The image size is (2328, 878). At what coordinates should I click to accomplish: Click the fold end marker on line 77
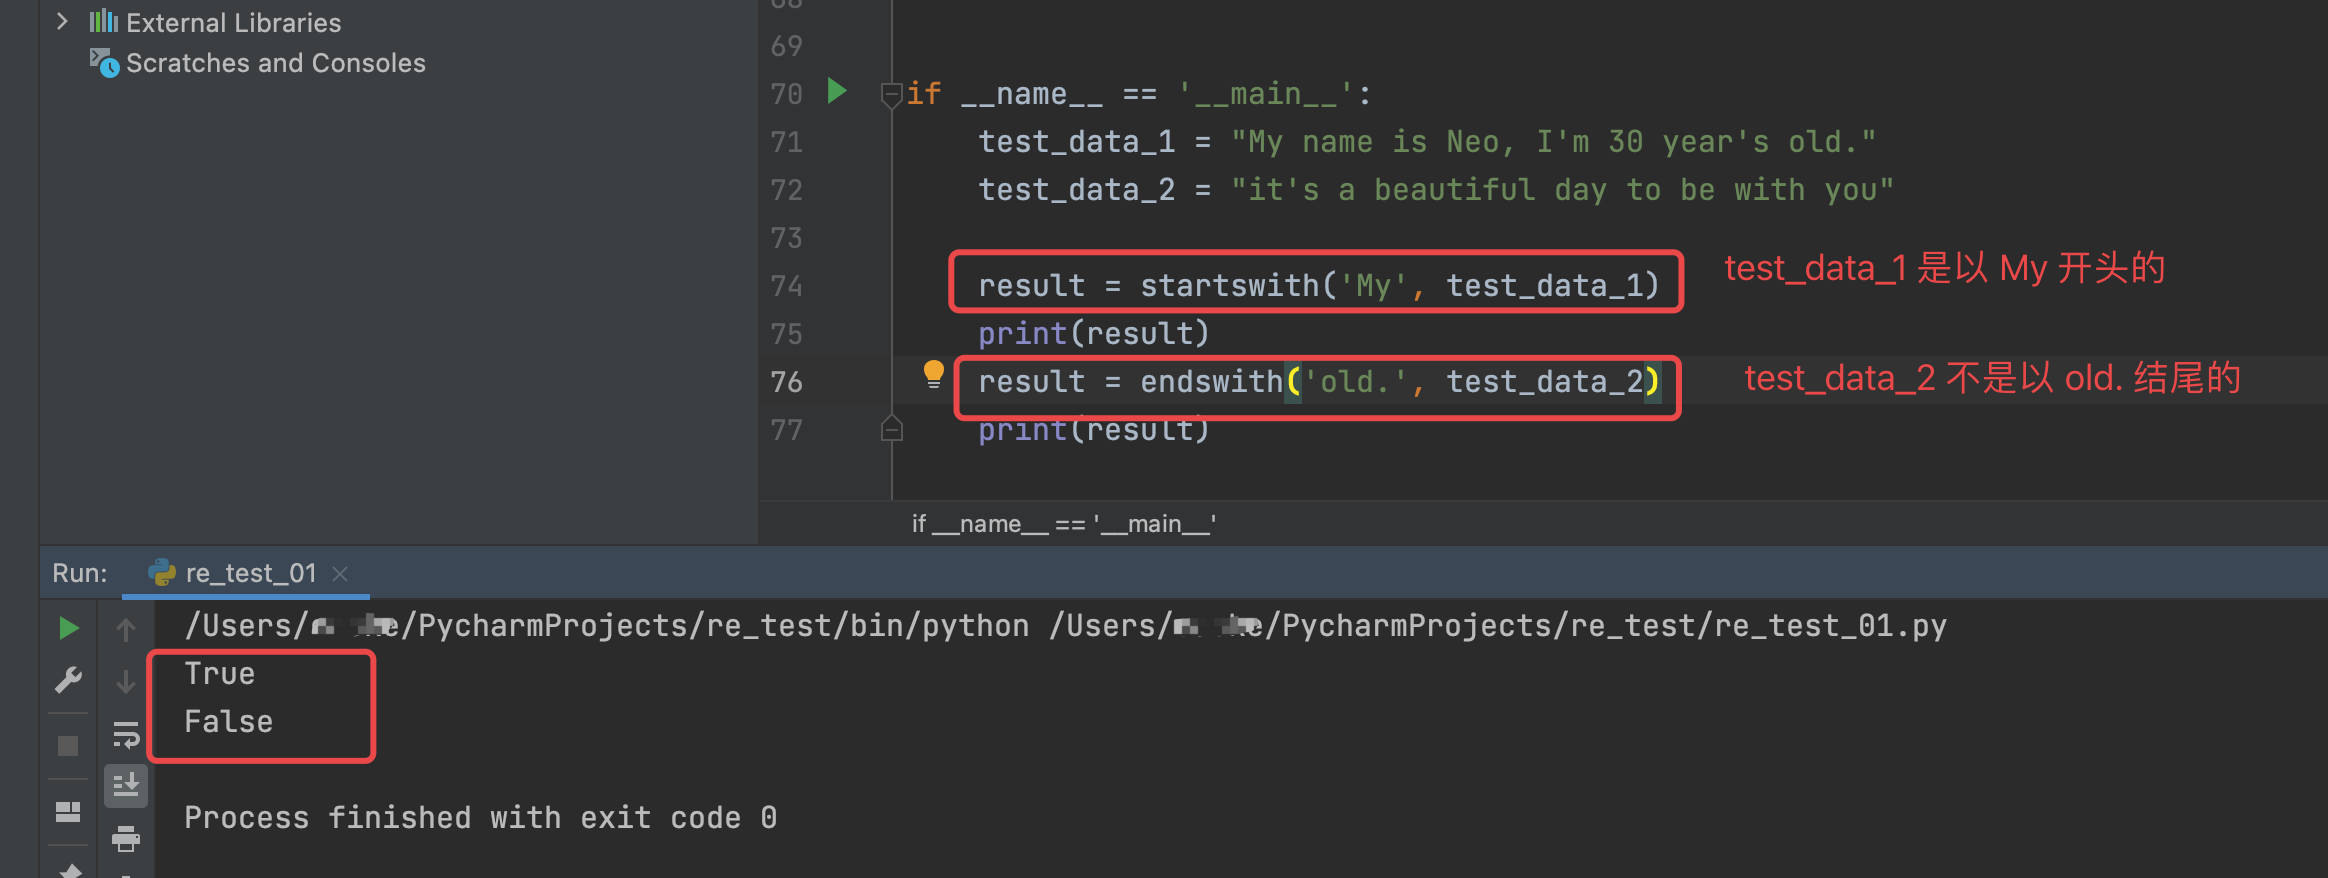click(x=891, y=430)
